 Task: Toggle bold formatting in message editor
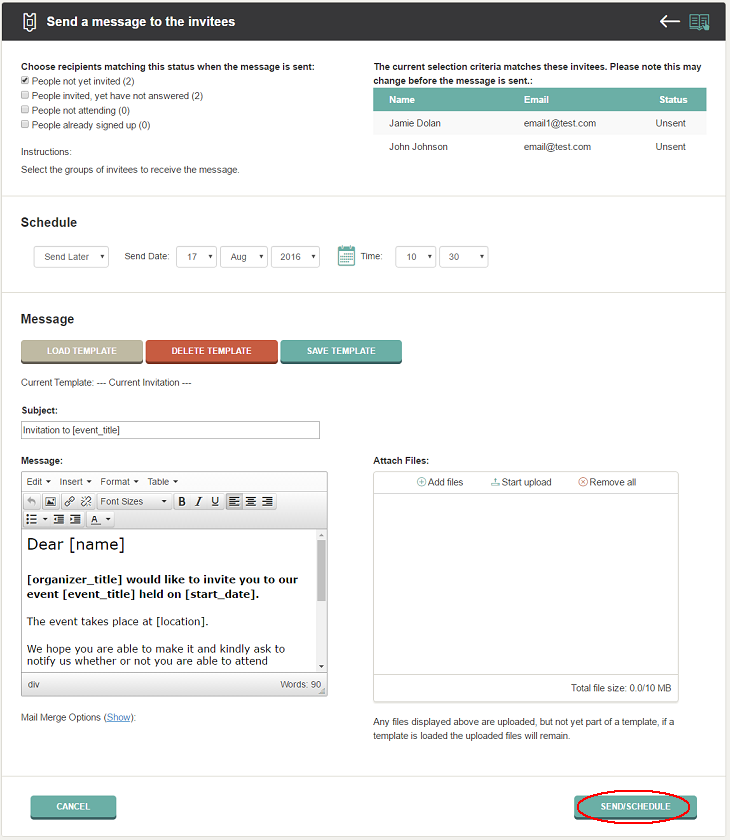click(x=182, y=501)
